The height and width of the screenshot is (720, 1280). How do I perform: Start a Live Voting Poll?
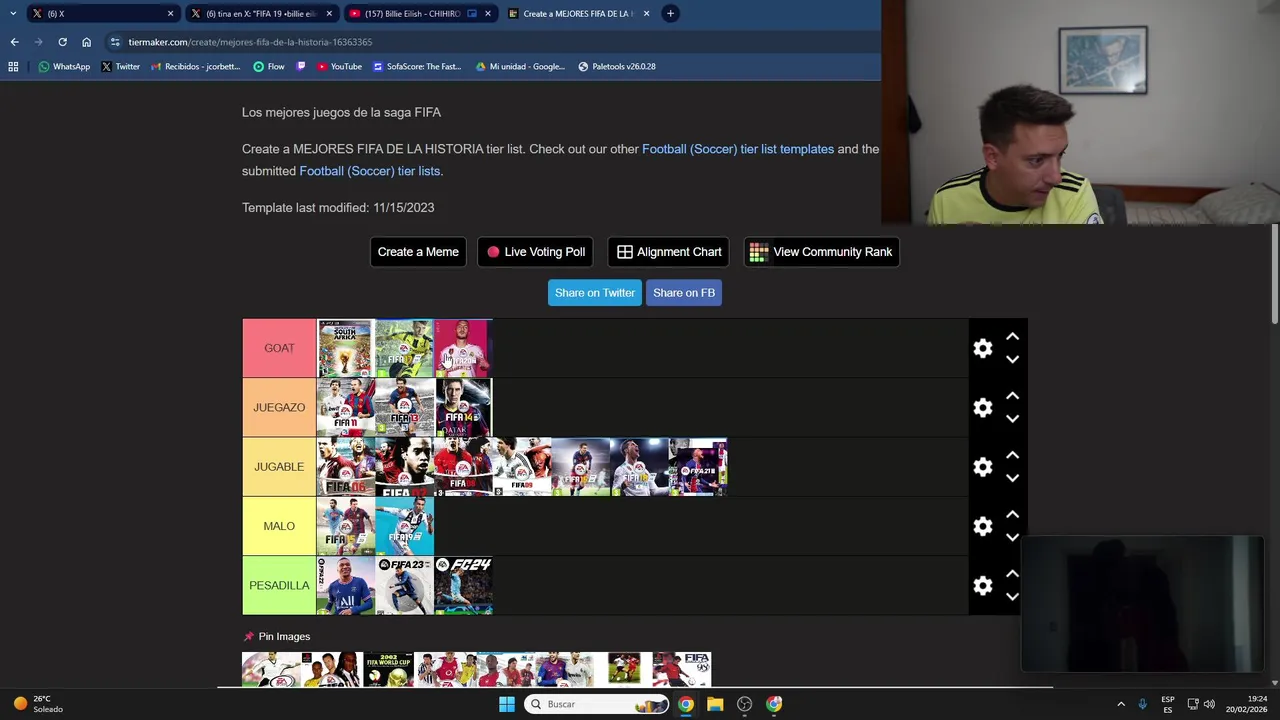coord(535,252)
